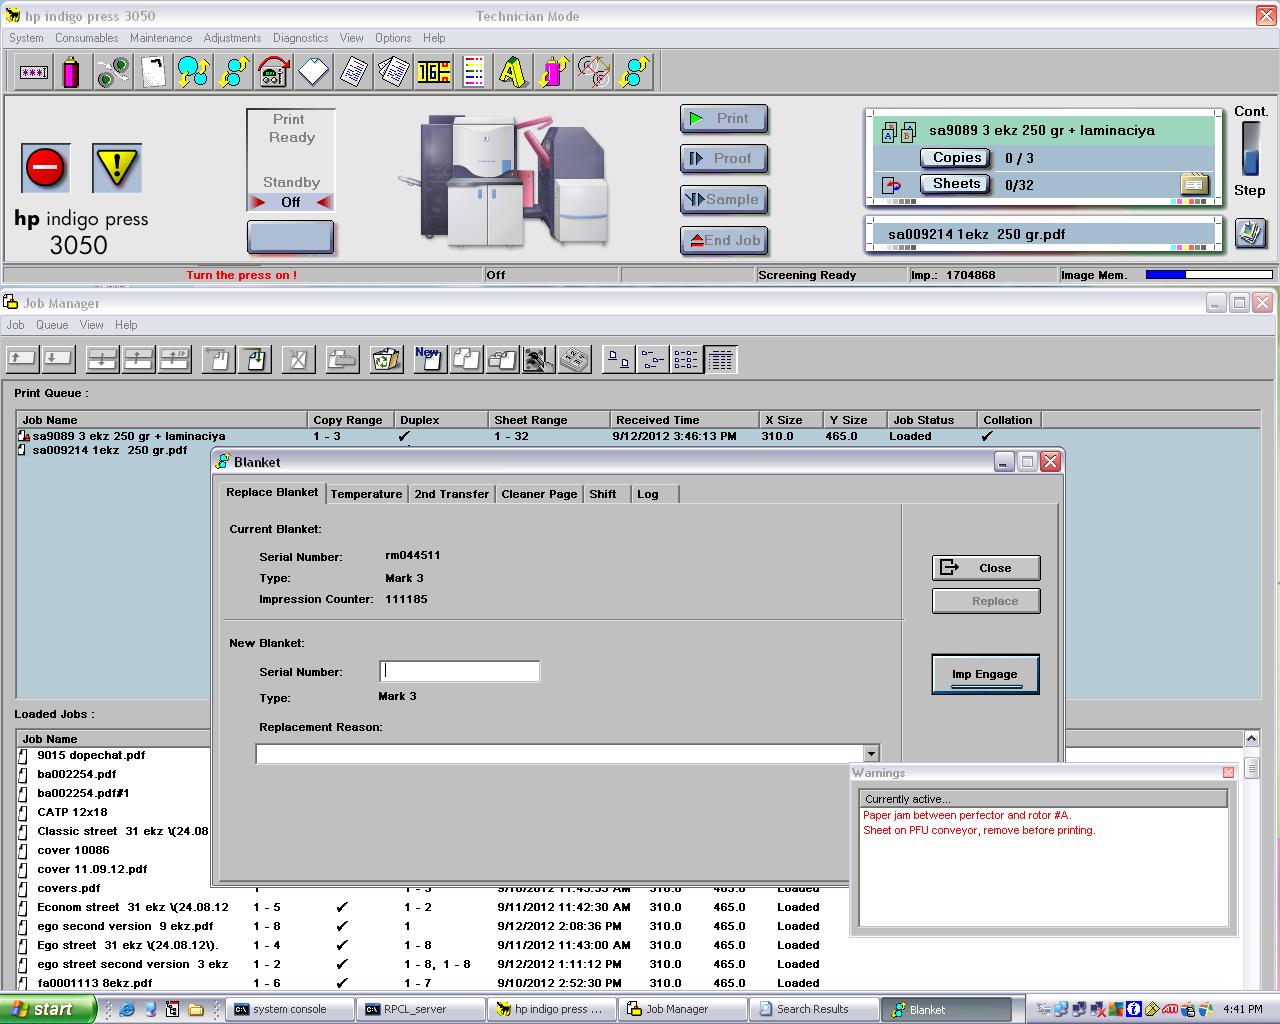Viewport: 1280px width, 1024px height.
Task: Open the yellow 16 counter icon
Action: click(433, 72)
